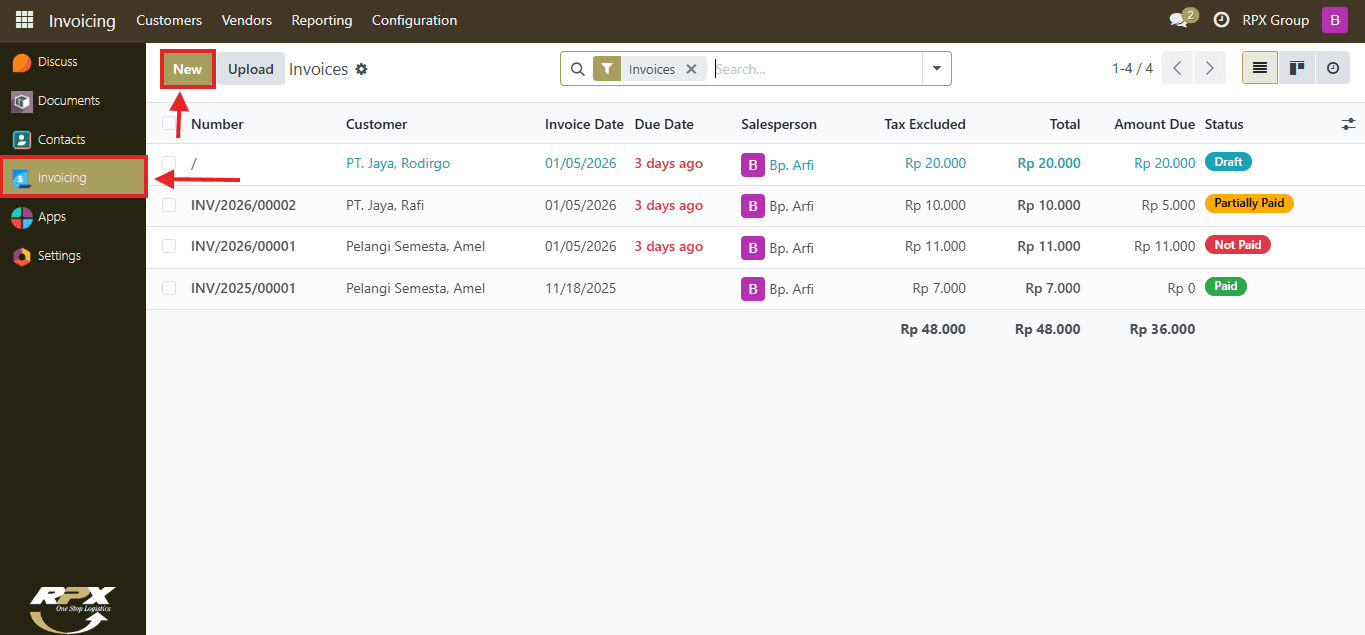The image size is (1365, 635).
Task: Remove the Invoices filter with the X
Action: point(691,69)
